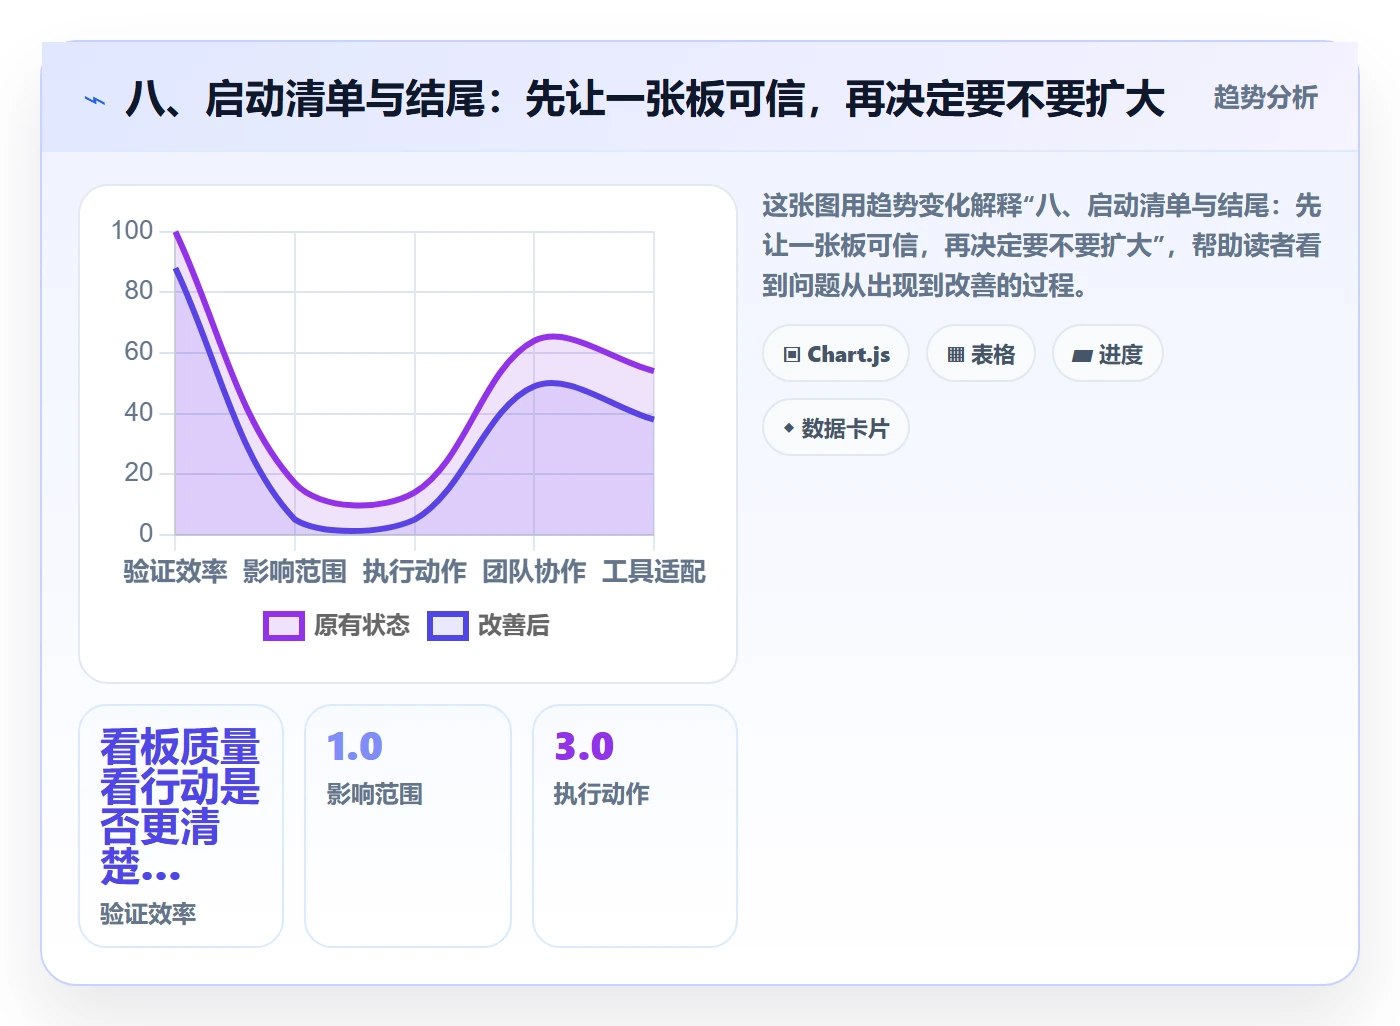Click the 执行动作 caption under 3.0
Image resolution: width=1400 pixels, height=1026 pixels.
click(x=601, y=795)
